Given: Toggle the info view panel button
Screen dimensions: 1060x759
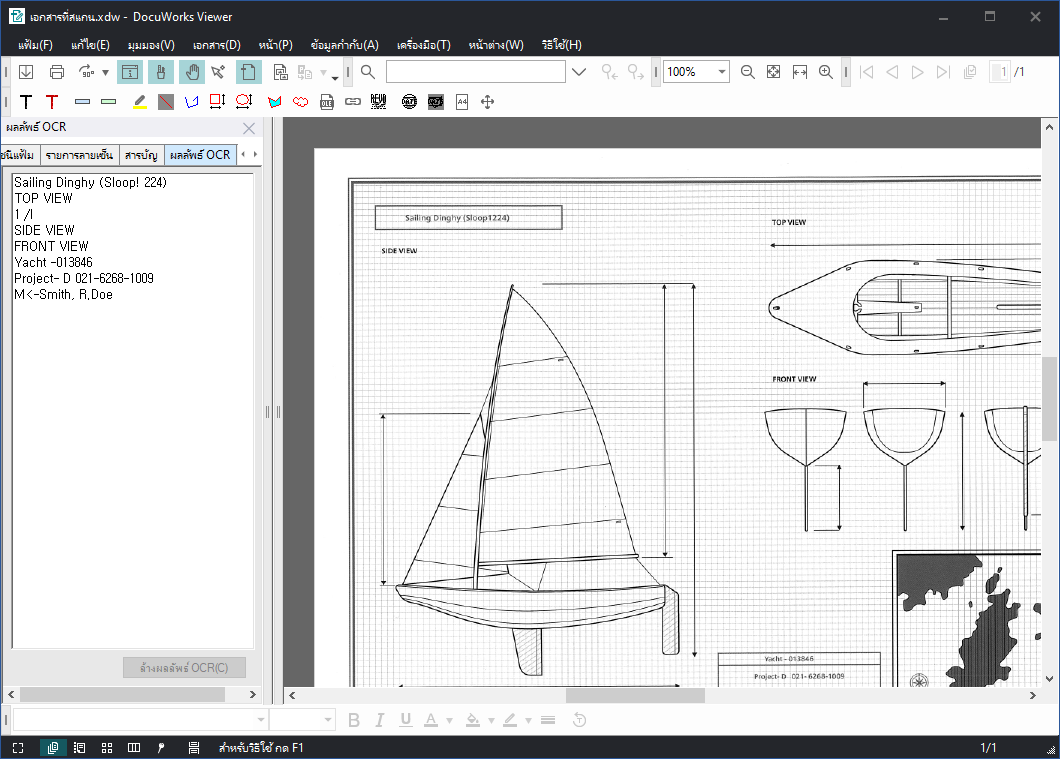Looking at the screenshot, I should (130, 72).
